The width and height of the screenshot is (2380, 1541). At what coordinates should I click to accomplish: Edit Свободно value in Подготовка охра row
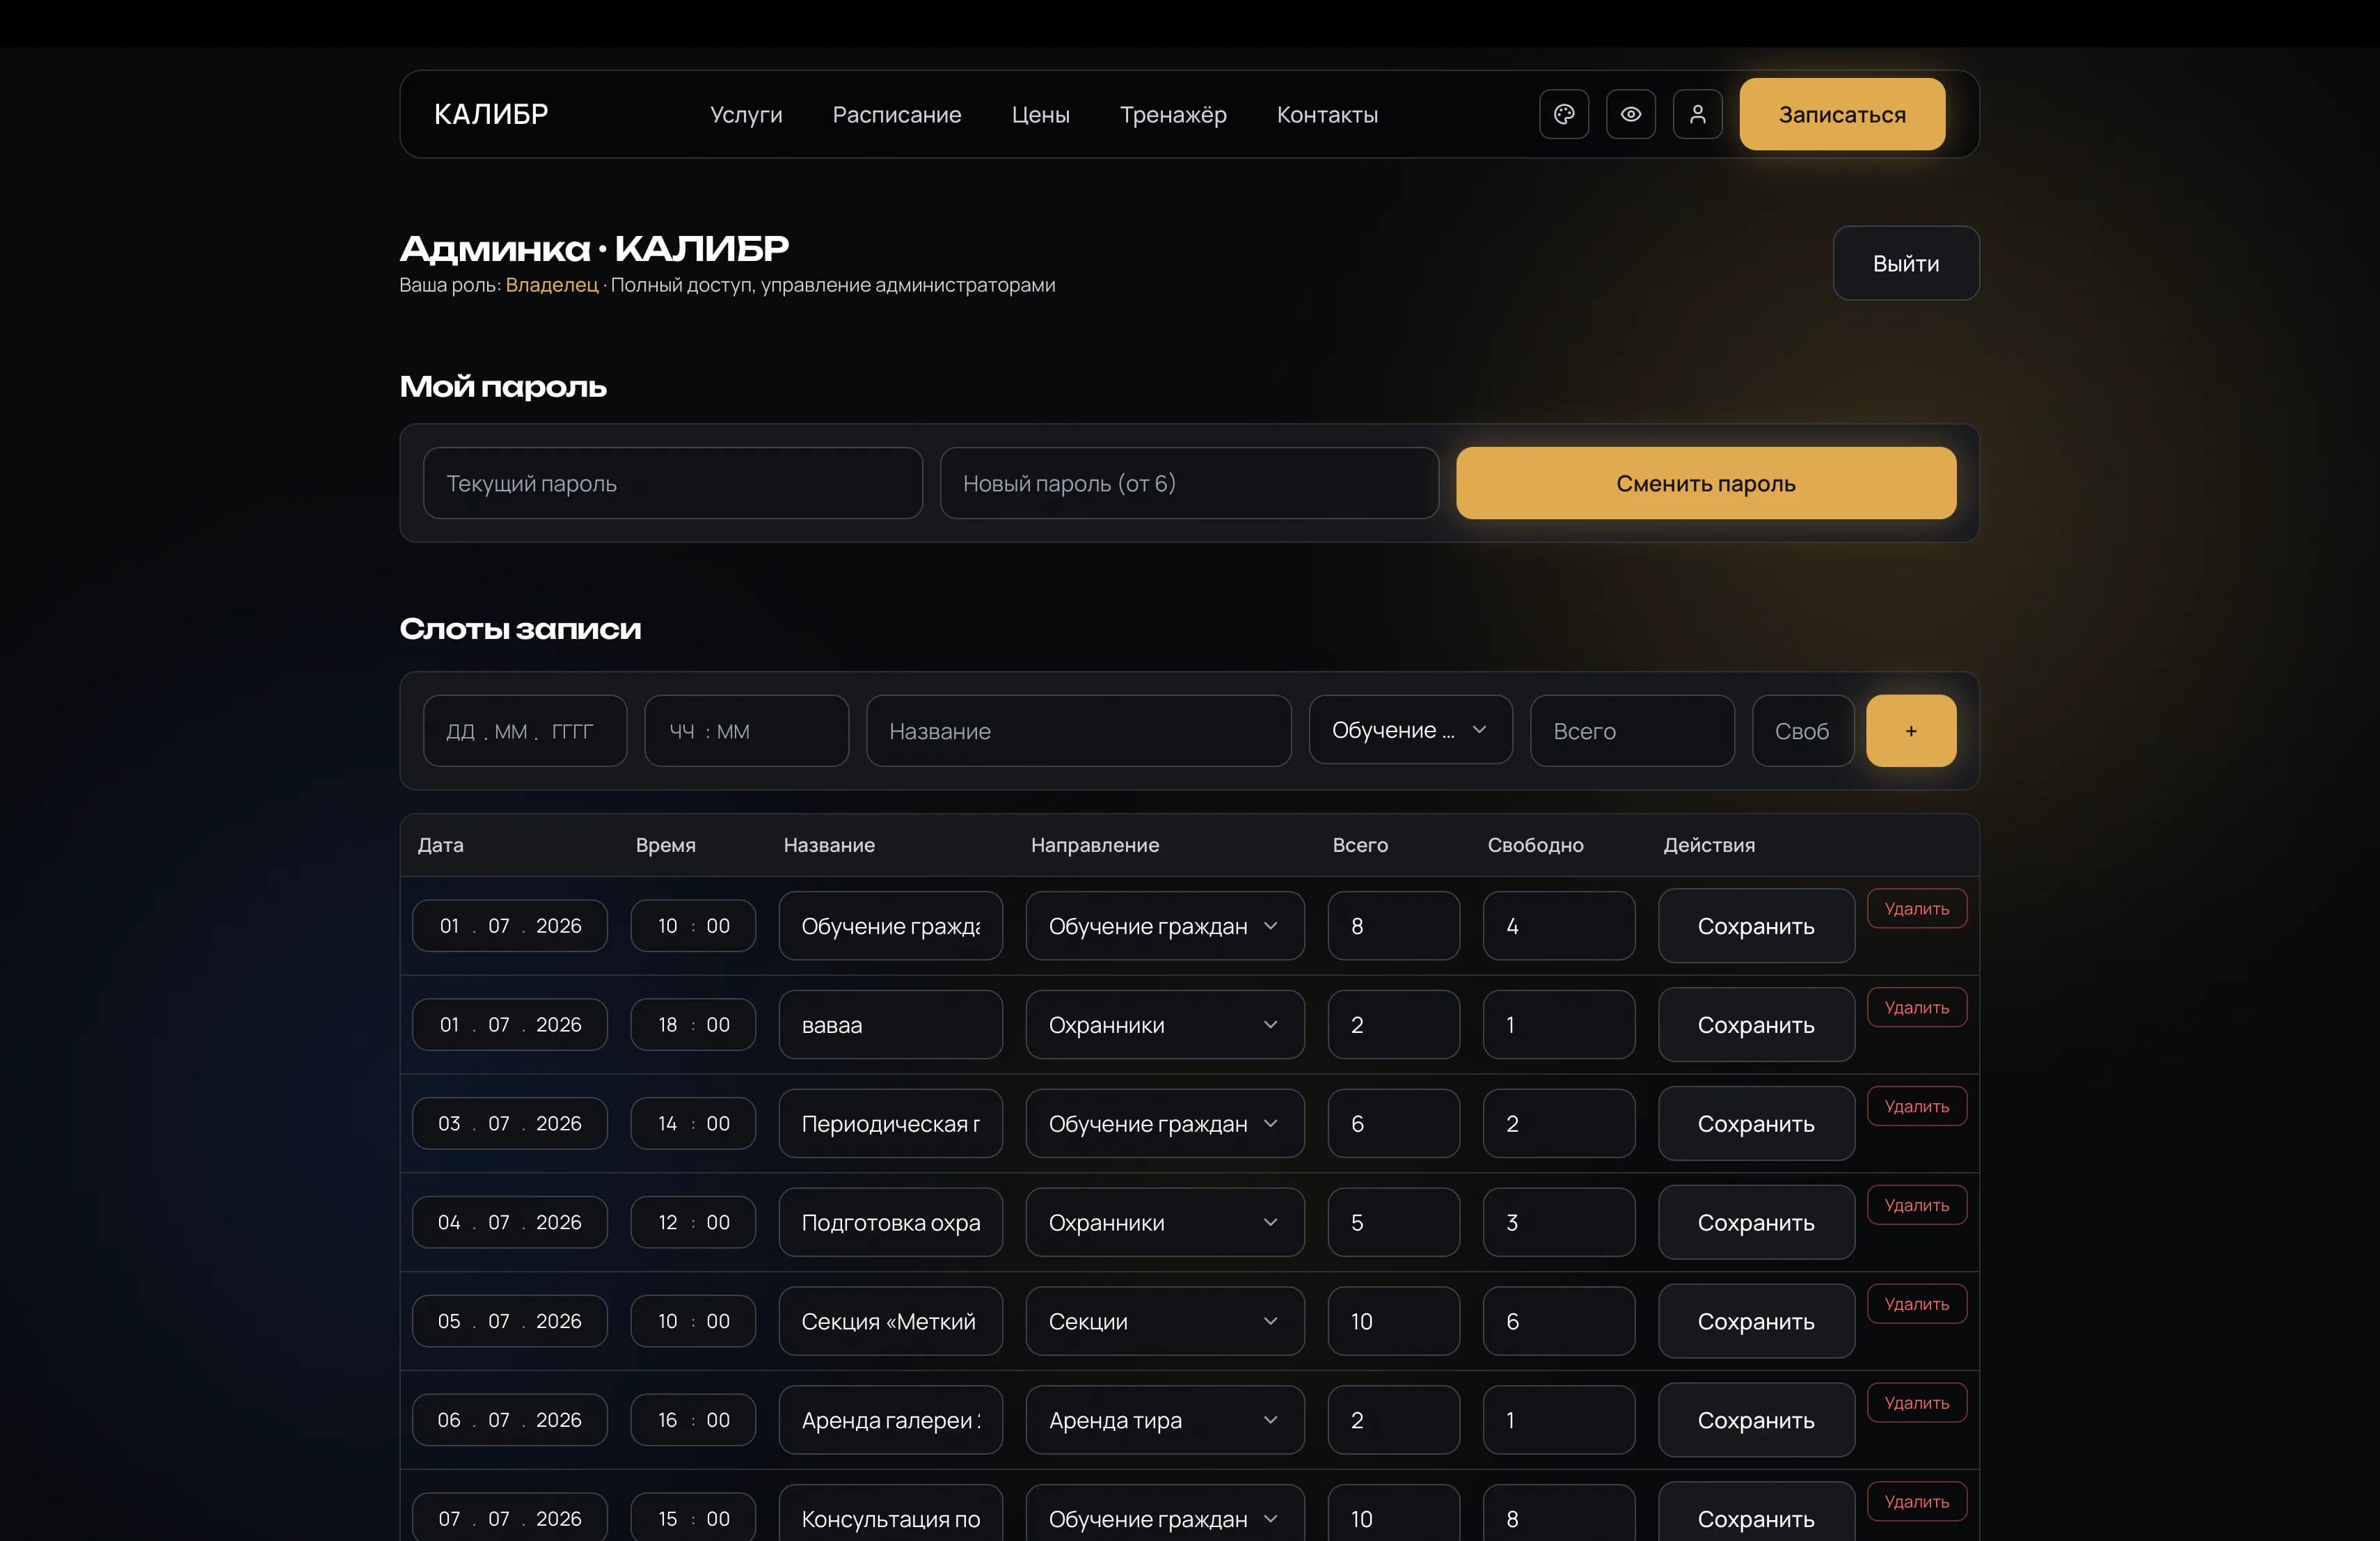(1558, 1223)
